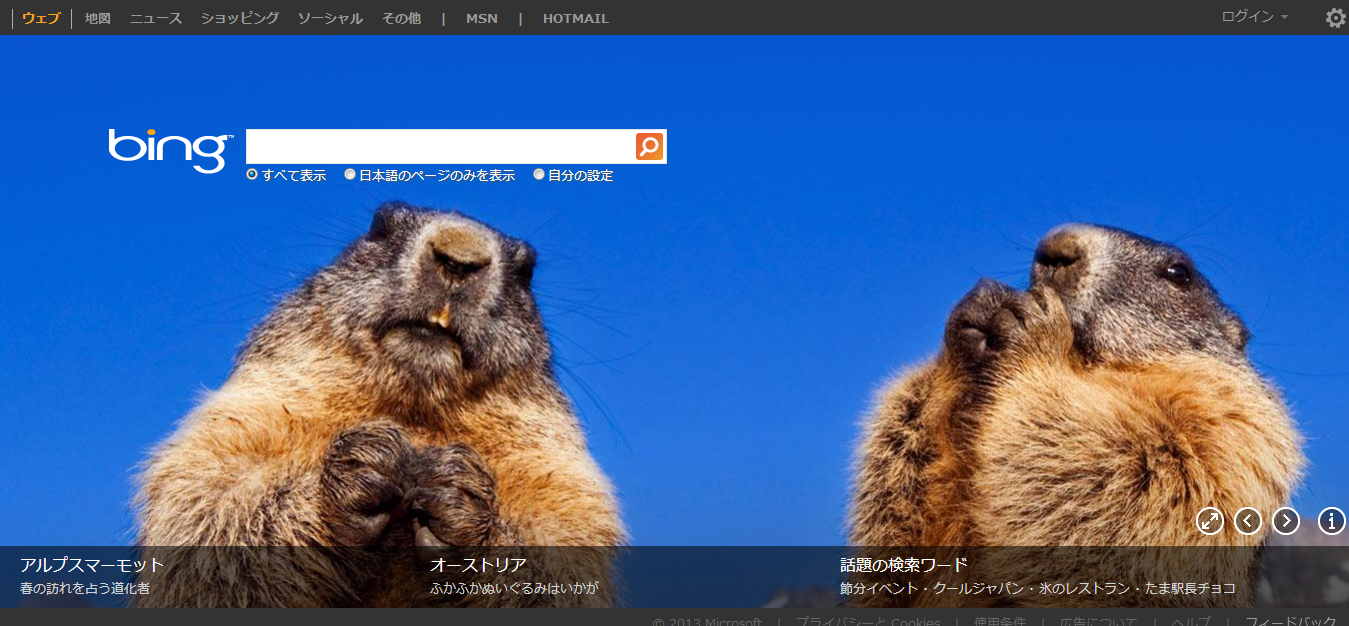The image size is (1349, 626).
Task: Click the orange search magnifier button
Action: click(x=649, y=146)
